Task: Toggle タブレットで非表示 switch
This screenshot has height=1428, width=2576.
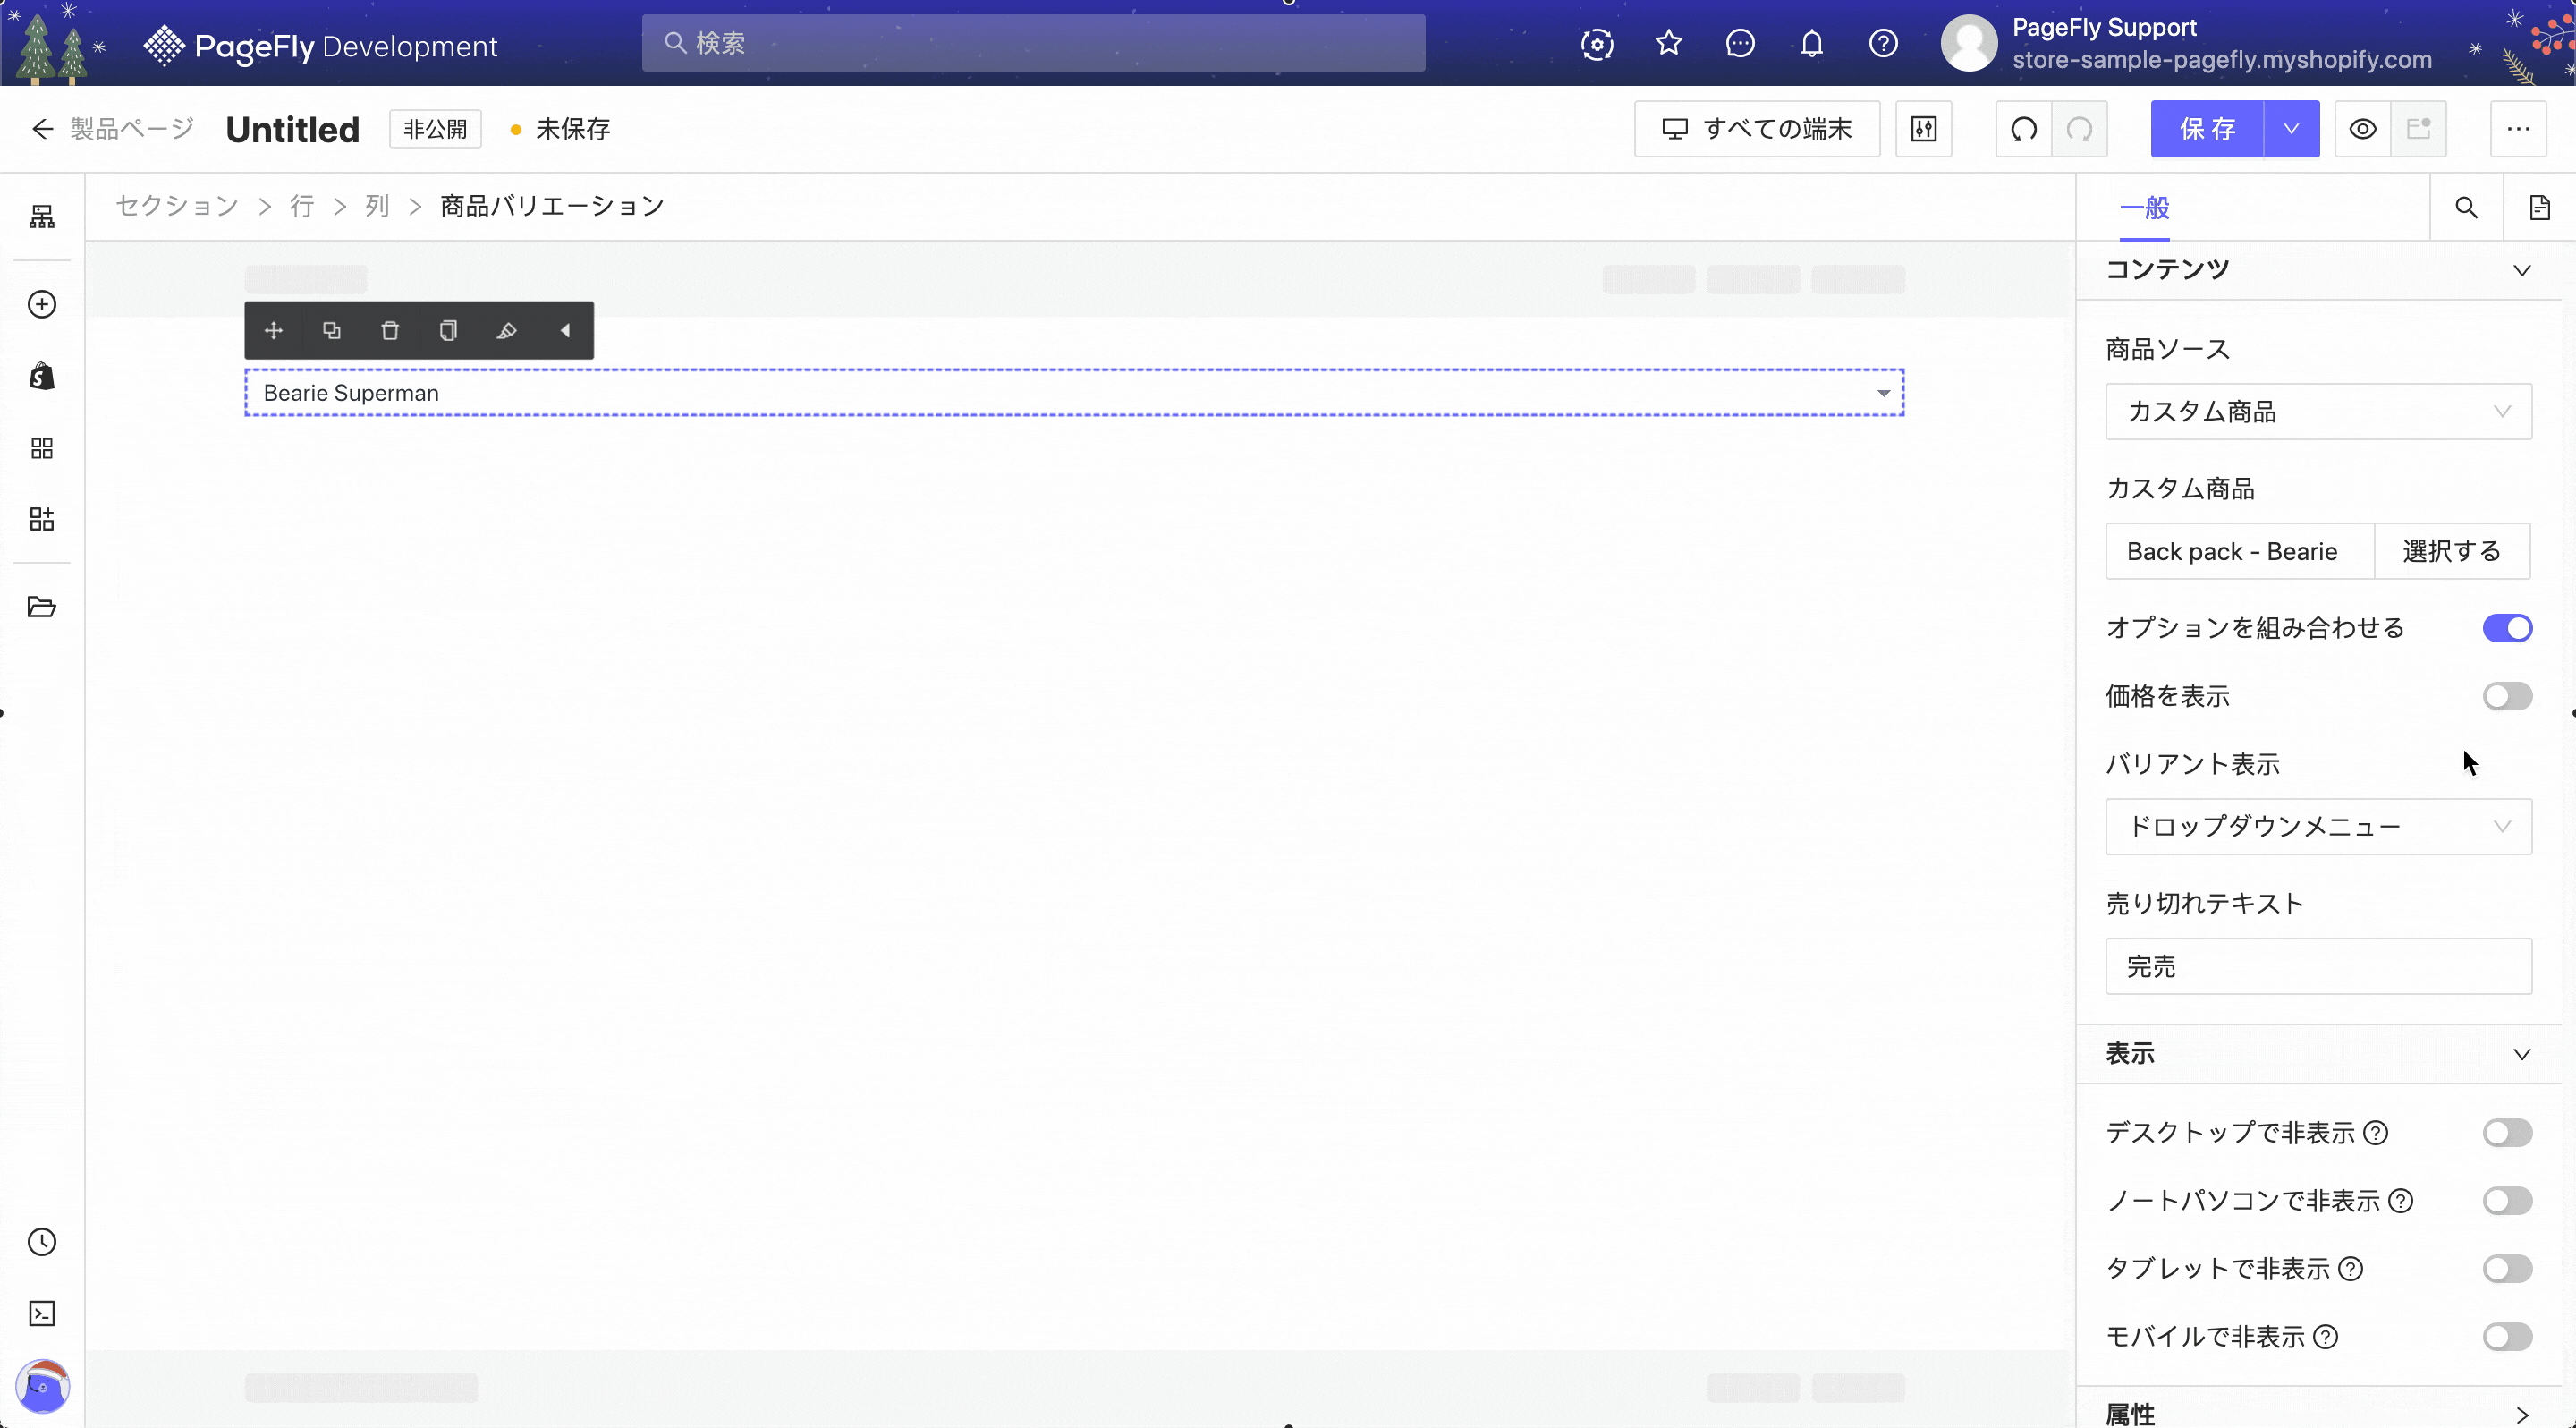Action: point(2508,1268)
